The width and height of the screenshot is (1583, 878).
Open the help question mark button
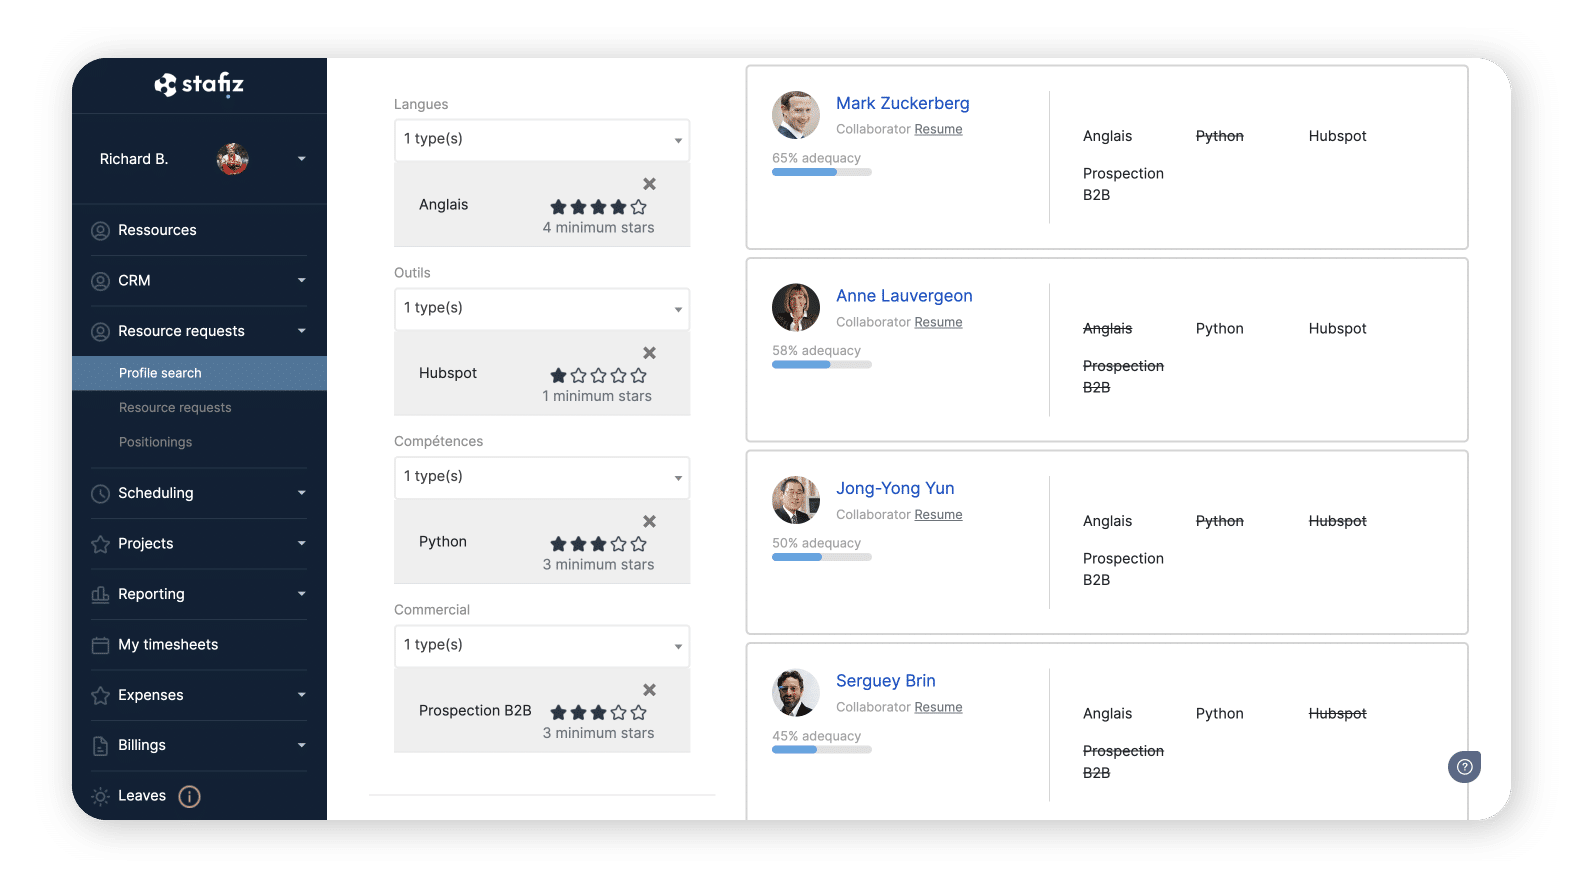point(1464,767)
